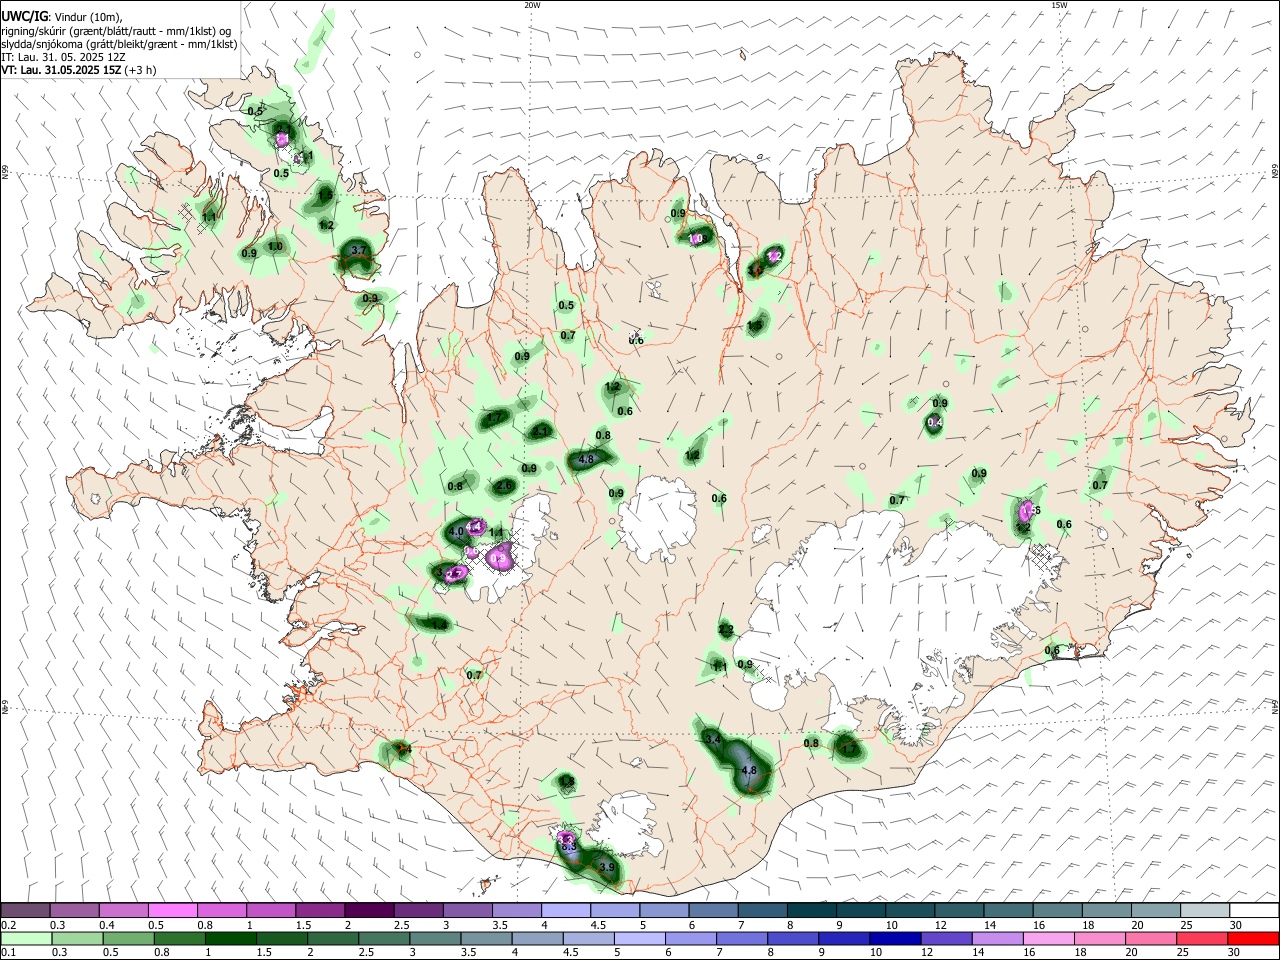1280x960 pixels.
Task: Click the 8.3 precipitation value on the south coast
Action: click(570, 847)
